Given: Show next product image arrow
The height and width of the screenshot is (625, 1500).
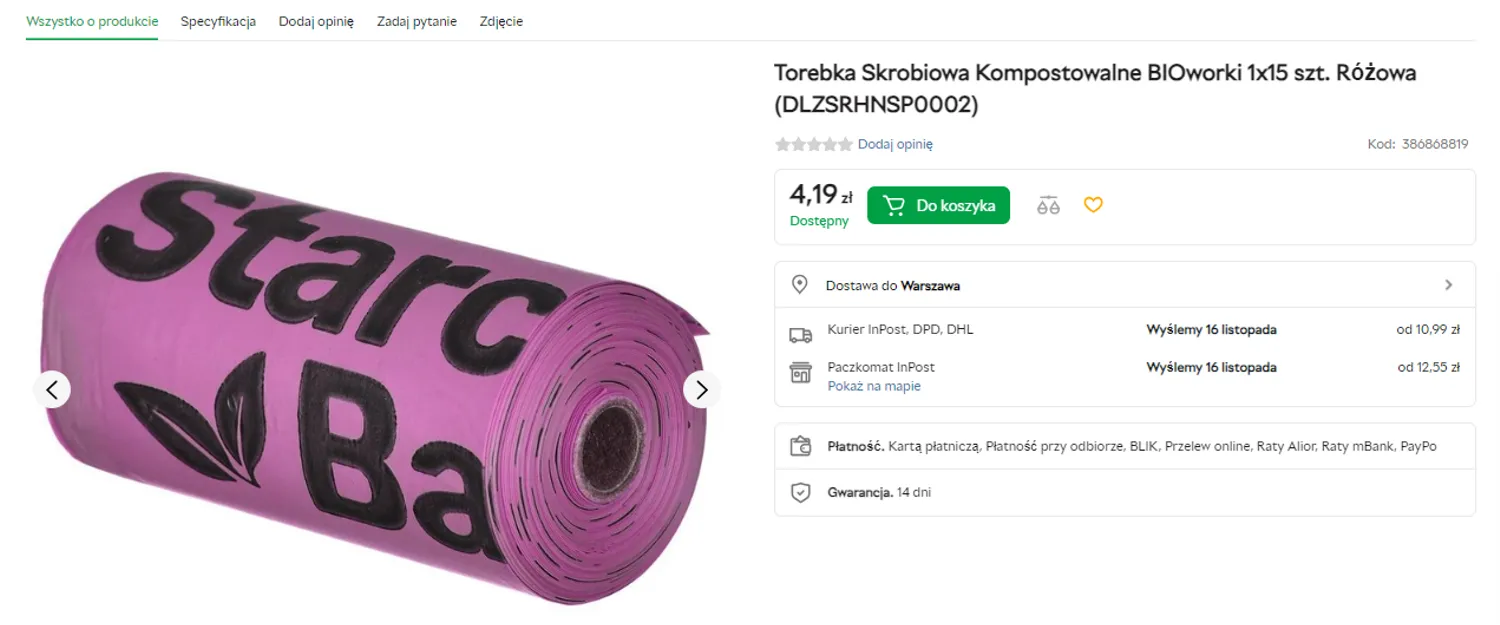Looking at the screenshot, I should coord(702,389).
